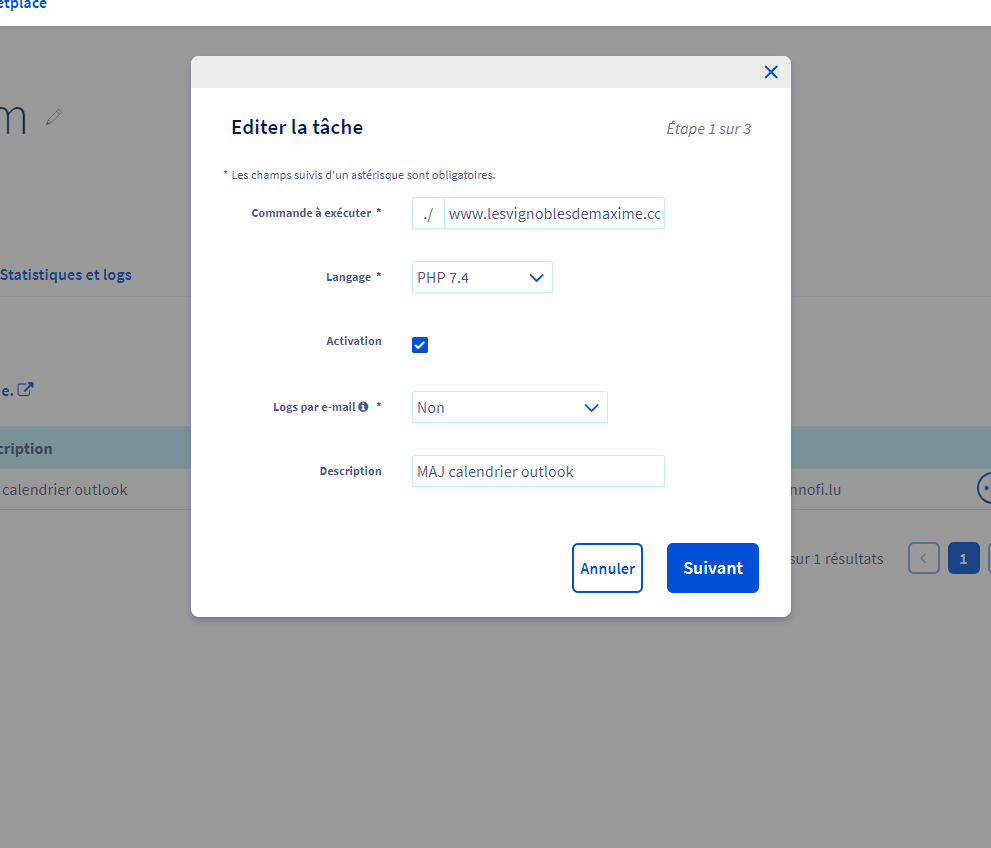Click the external link icon on the left
This screenshot has width=991, height=848.
pyautogui.click(x=26, y=389)
